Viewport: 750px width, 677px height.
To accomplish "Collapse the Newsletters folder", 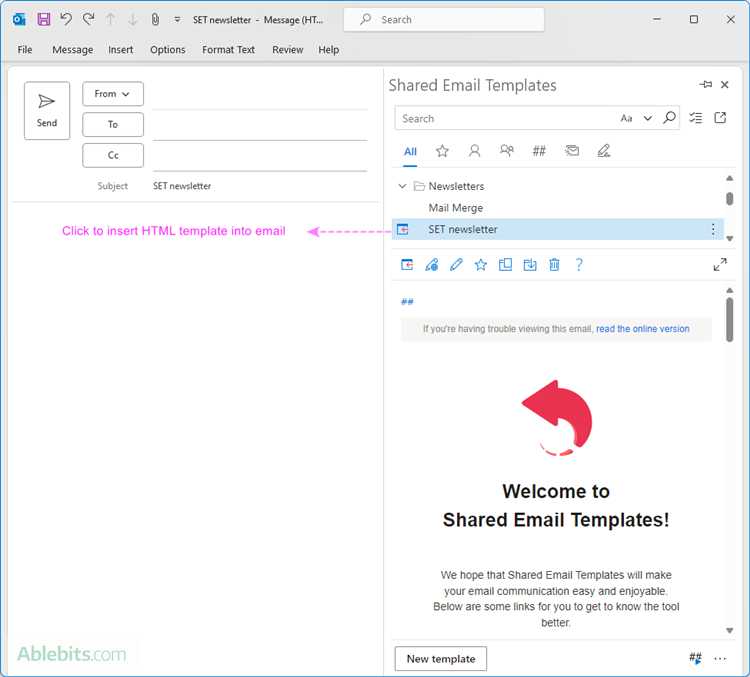I will click(x=402, y=186).
